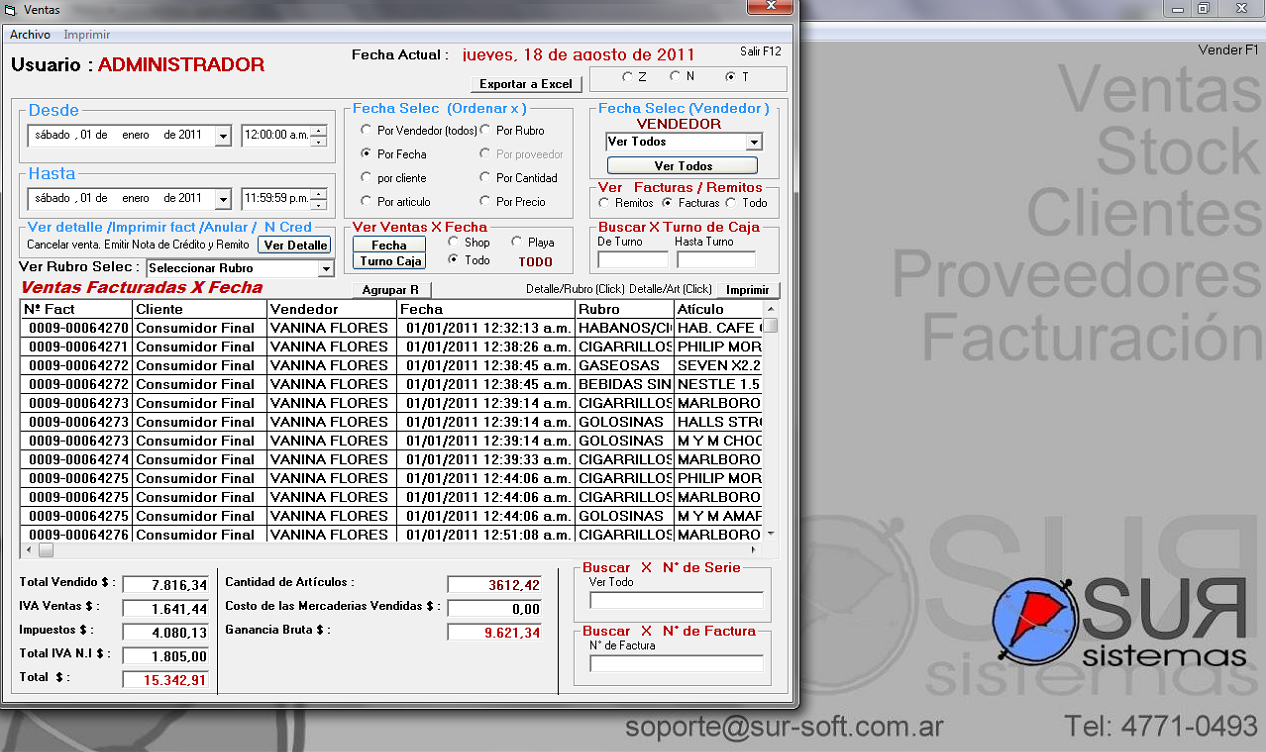The width and height of the screenshot is (1266, 752).
Task: Click the Fecha column header in table
Action: click(486, 309)
